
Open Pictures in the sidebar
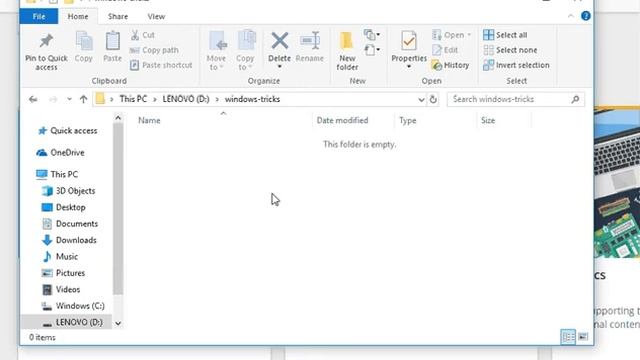tap(64, 273)
